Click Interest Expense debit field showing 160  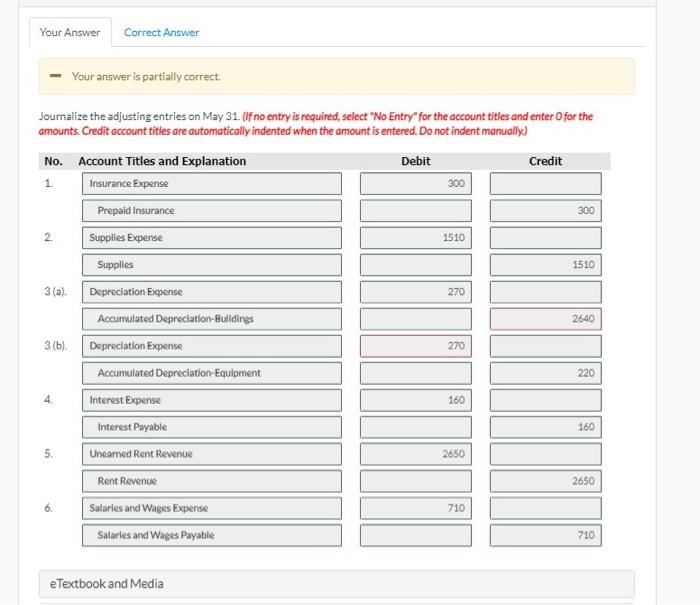point(416,400)
